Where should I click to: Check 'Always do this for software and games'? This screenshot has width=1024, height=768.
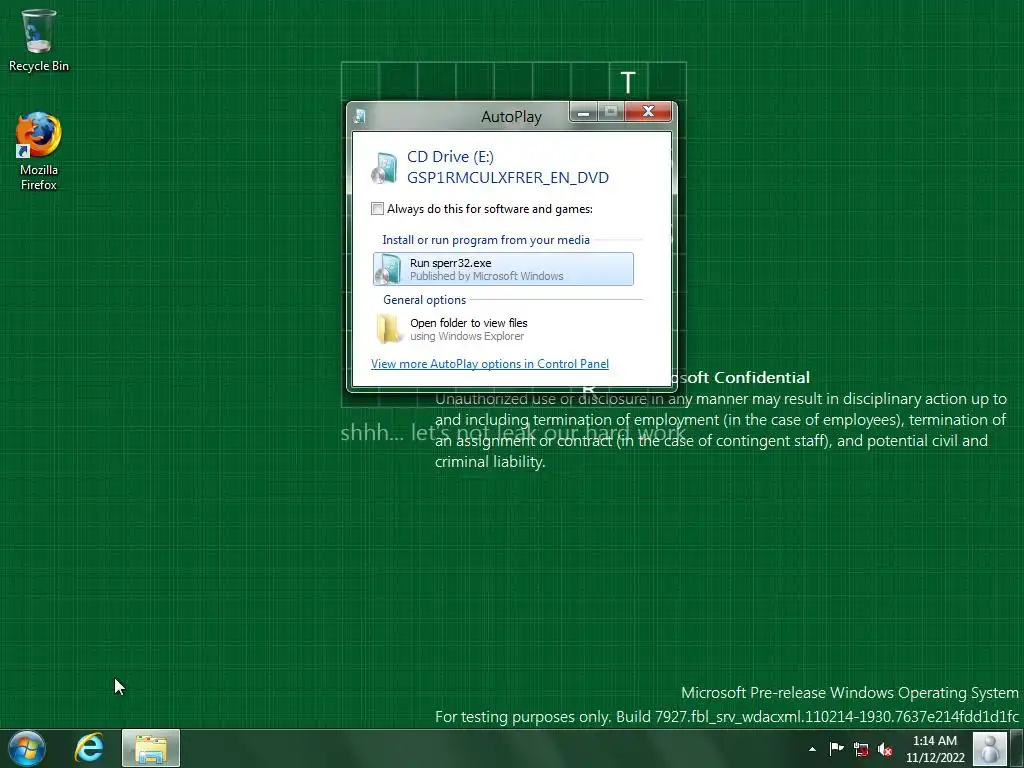[x=377, y=209]
